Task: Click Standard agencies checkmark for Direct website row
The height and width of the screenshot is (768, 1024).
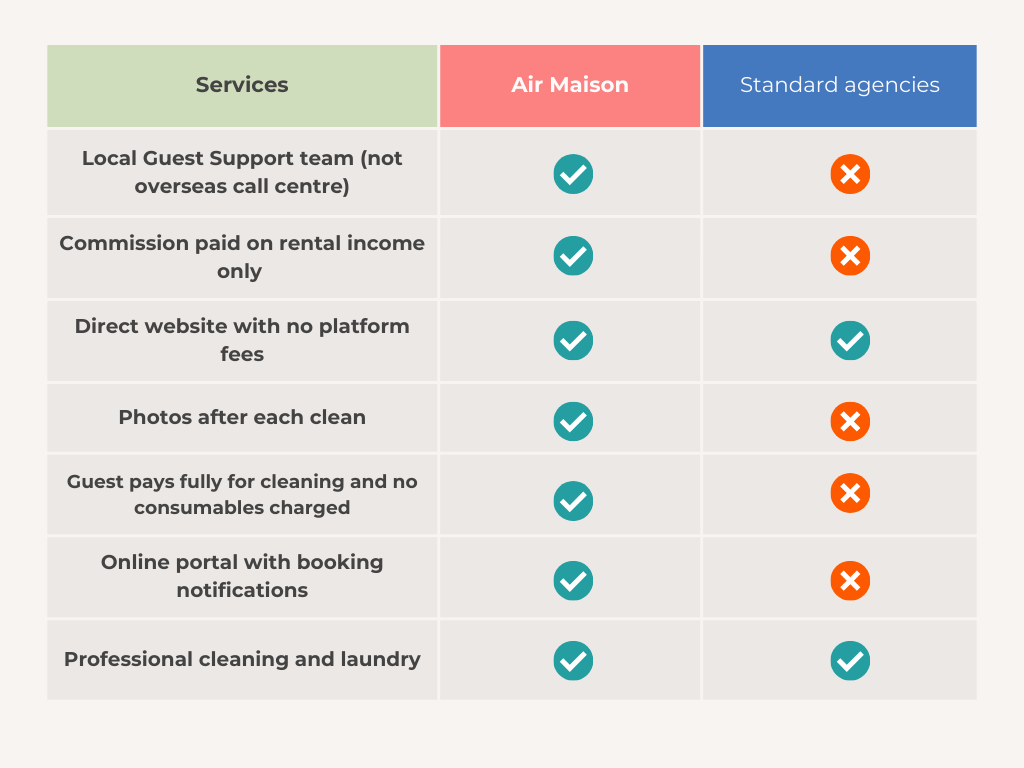Action: [x=850, y=340]
